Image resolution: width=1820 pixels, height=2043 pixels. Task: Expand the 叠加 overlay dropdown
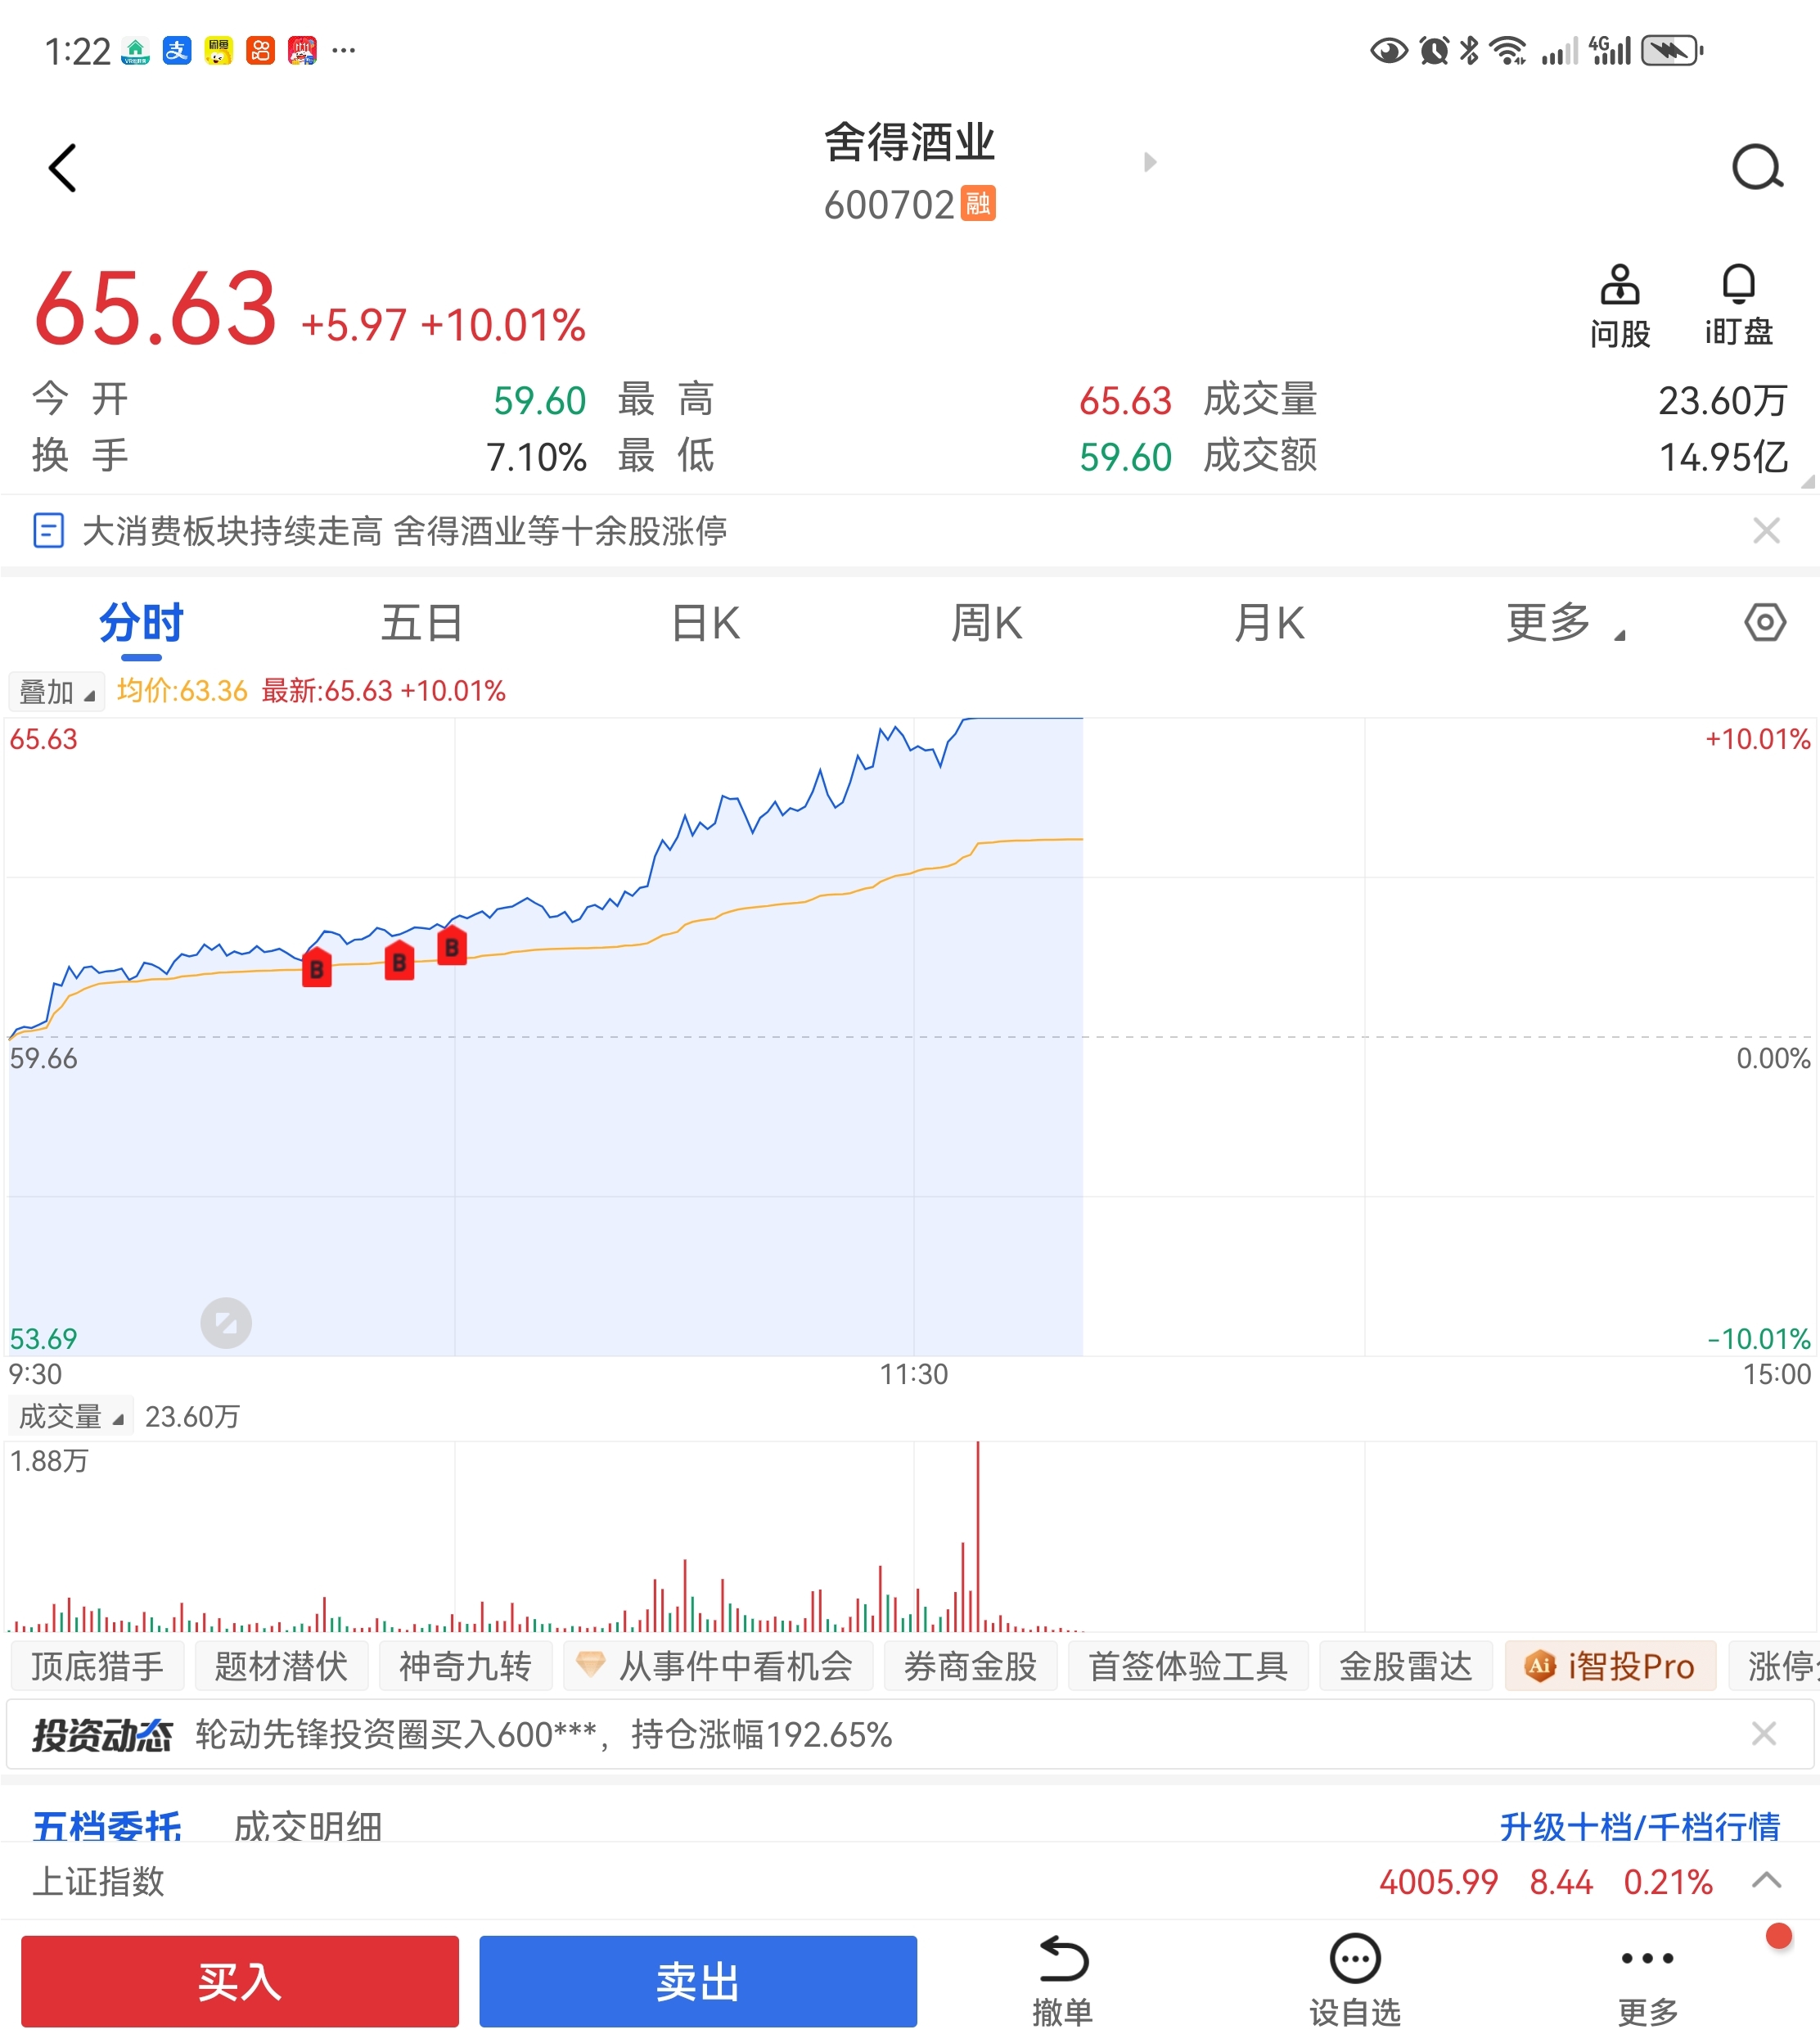coord(56,692)
